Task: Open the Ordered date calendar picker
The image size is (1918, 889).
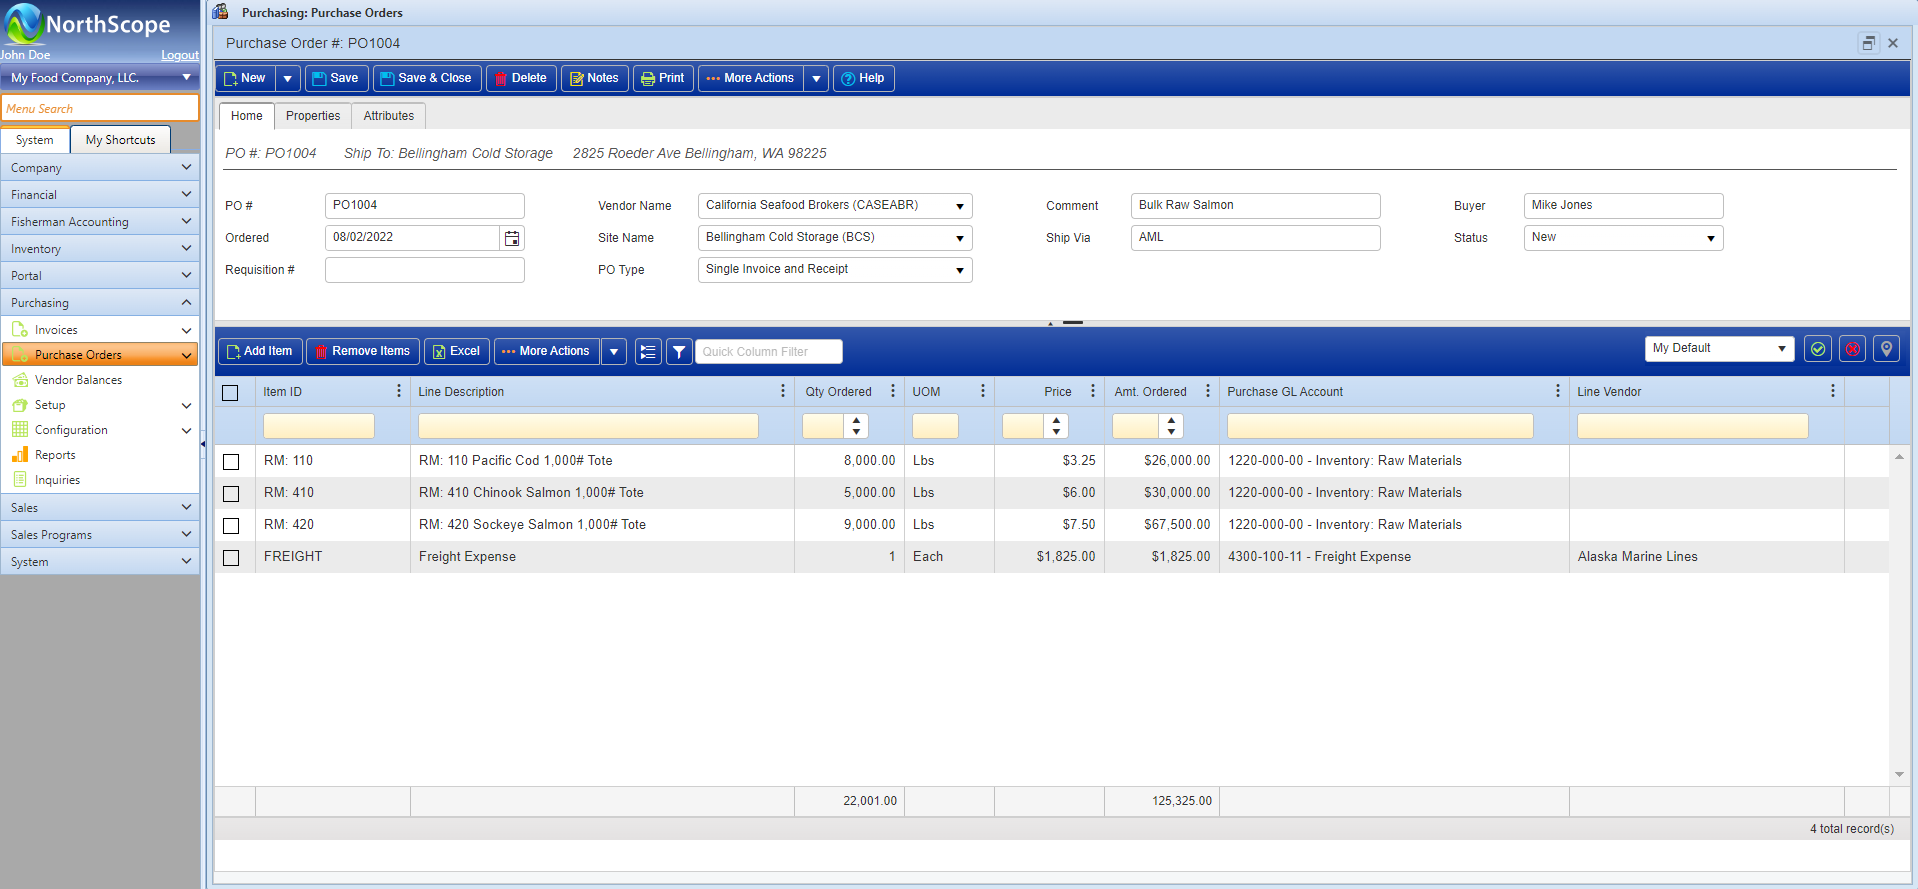Action: (x=512, y=238)
